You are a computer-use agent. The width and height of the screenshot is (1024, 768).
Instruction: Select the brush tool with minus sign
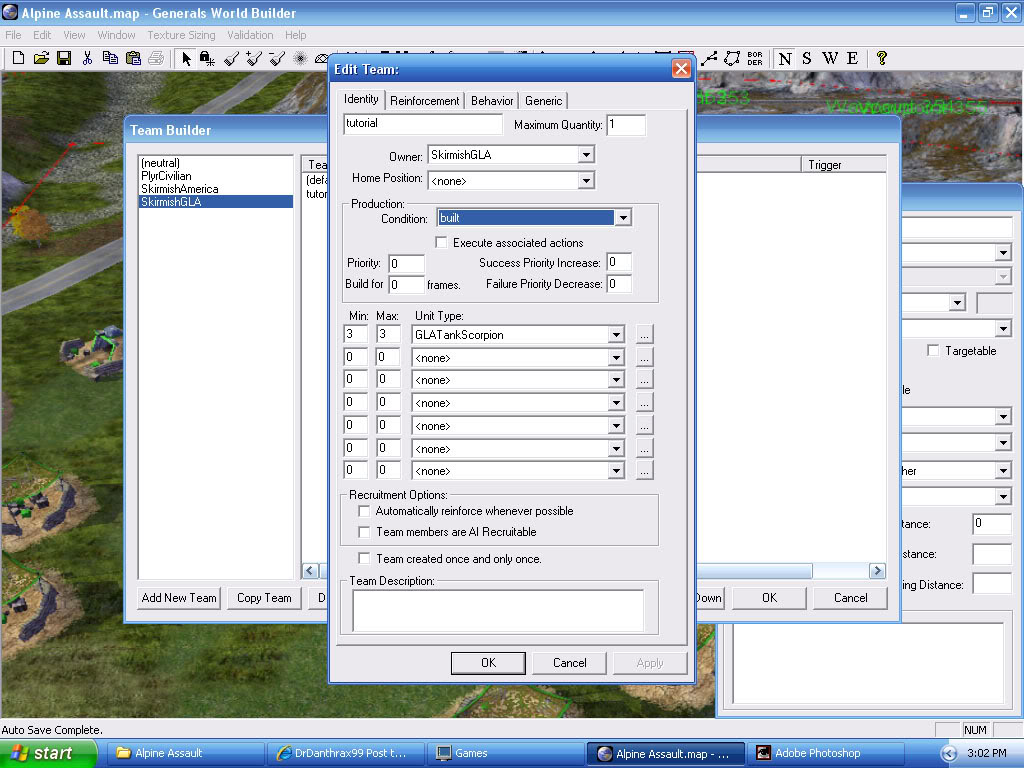tap(277, 59)
